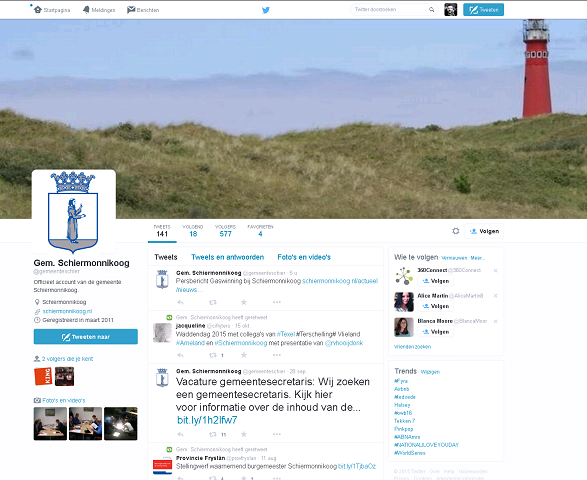
Task: Open sidebar Foto's en video's link
Action: pos(64,400)
